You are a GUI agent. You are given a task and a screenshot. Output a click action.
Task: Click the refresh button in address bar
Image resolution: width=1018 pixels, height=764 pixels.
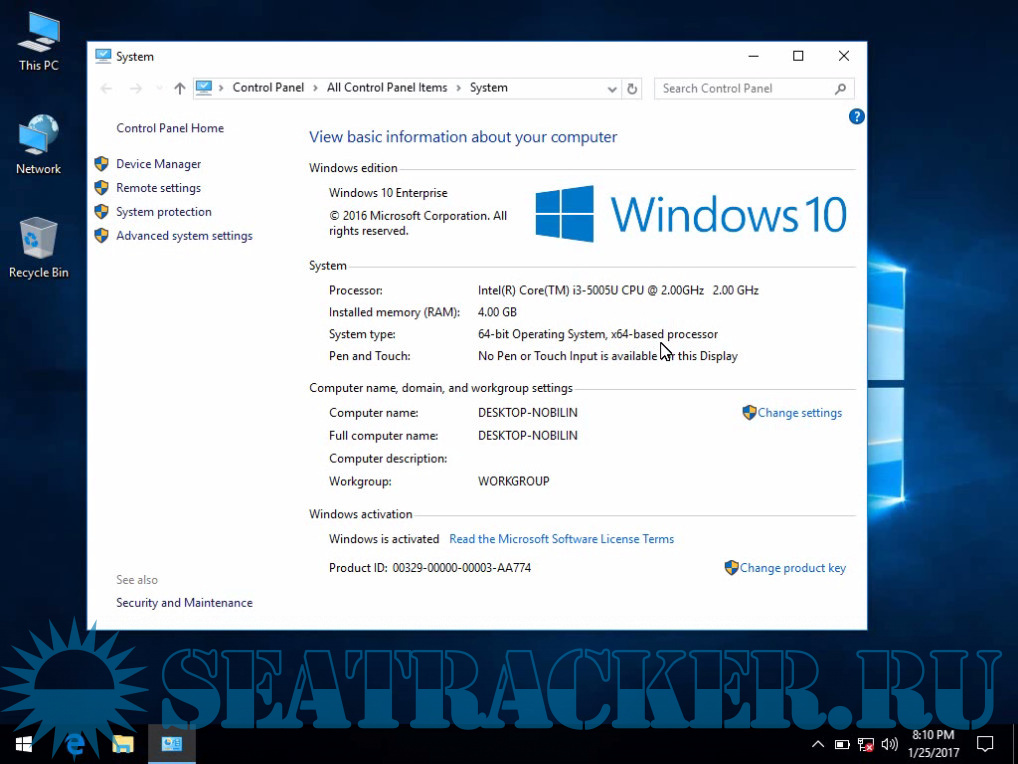click(632, 89)
